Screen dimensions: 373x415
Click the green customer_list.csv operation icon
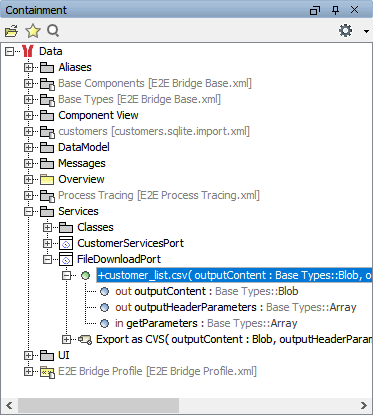[86, 276]
